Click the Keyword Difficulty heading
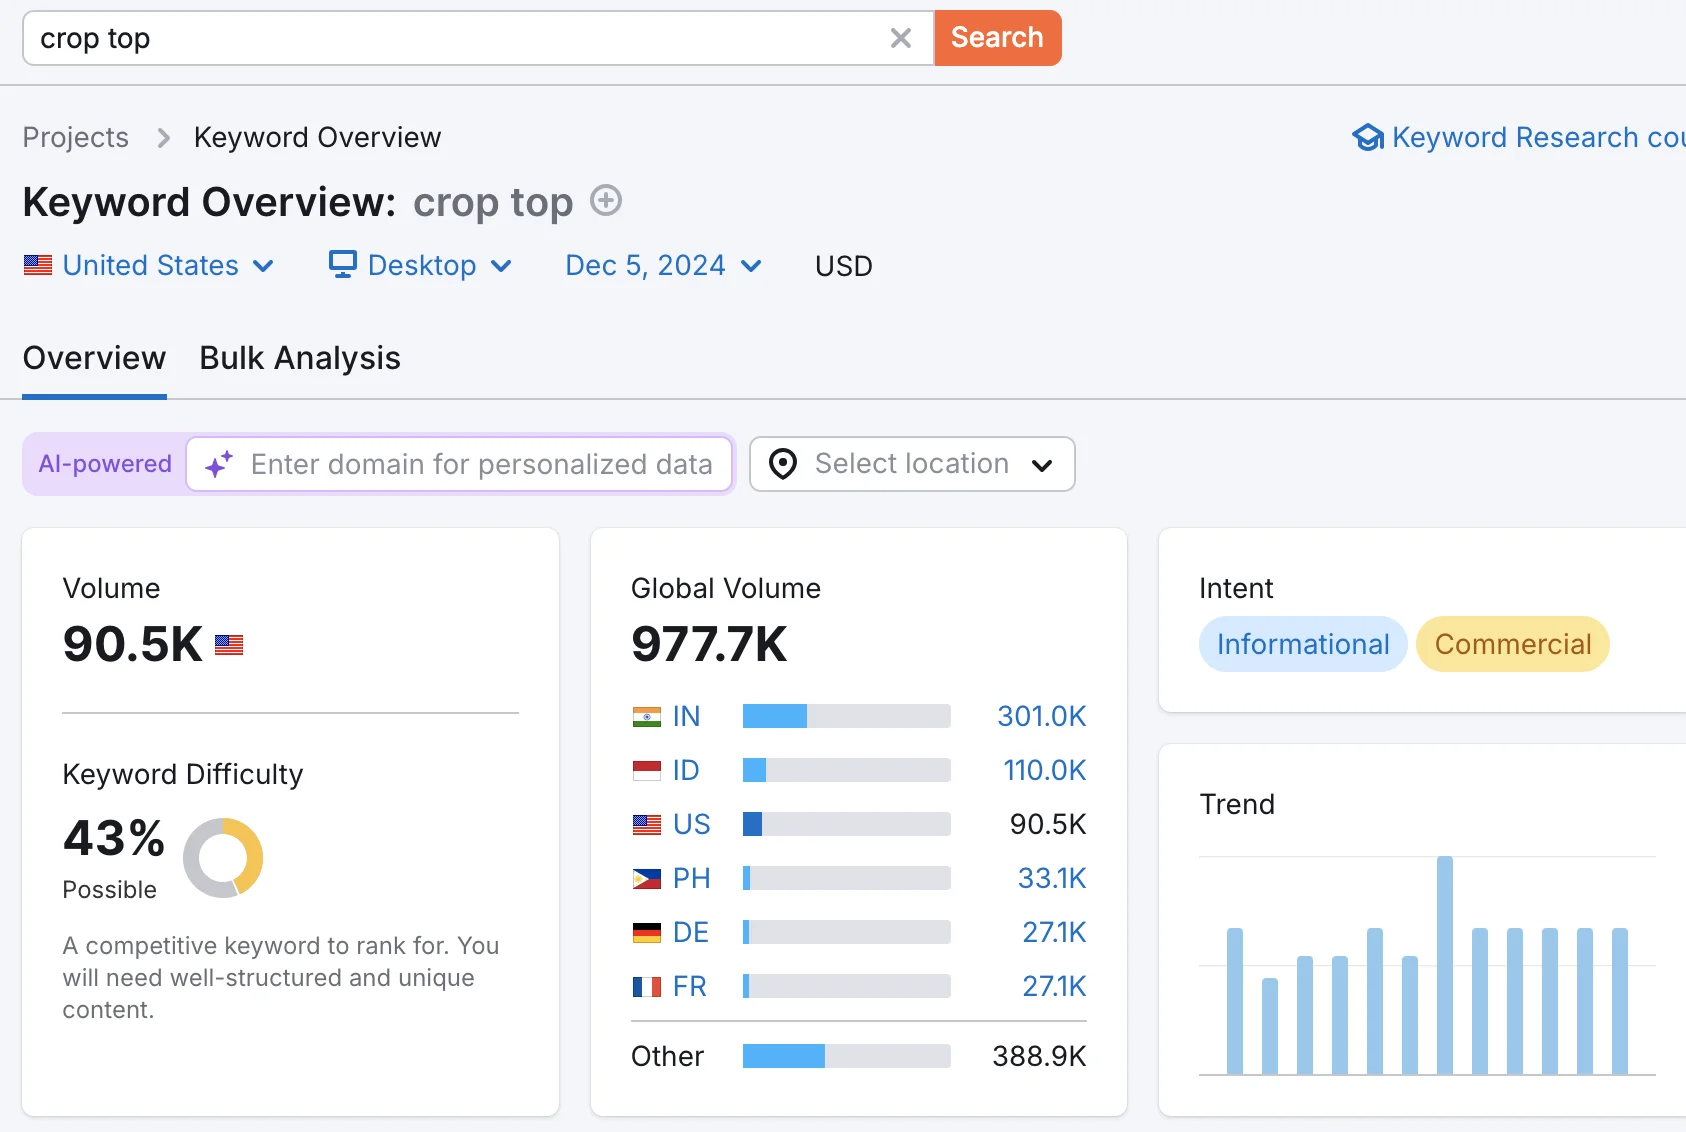Image resolution: width=1686 pixels, height=1132 pixels. (x=183, y=774)
